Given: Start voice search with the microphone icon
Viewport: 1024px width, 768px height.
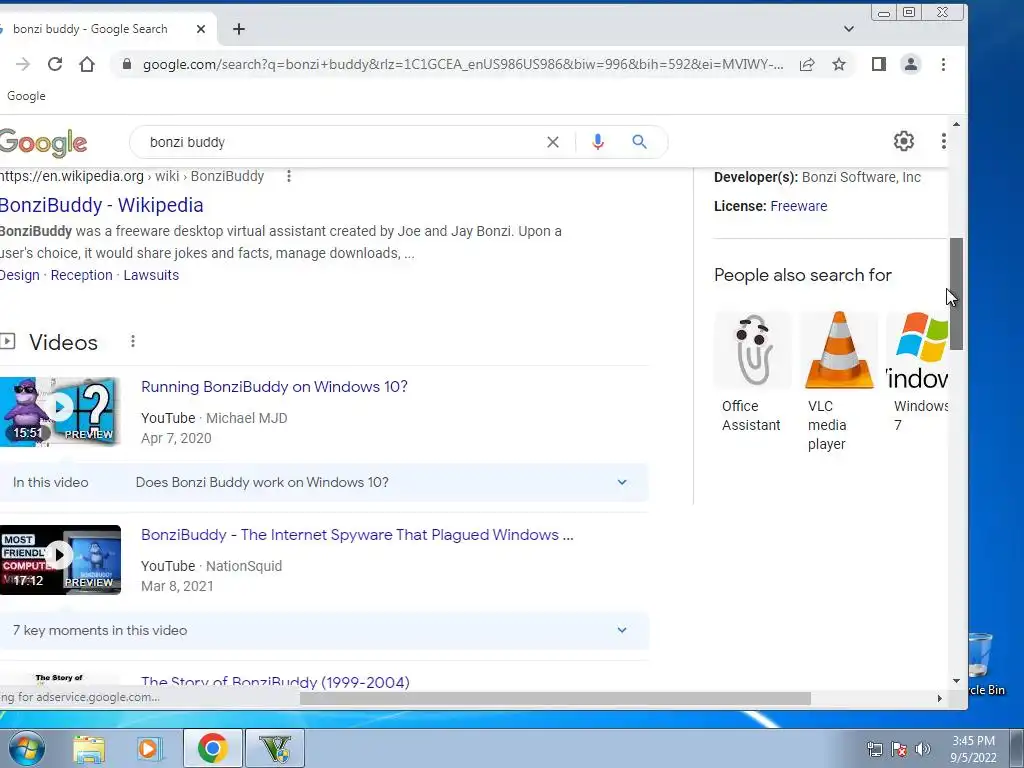Looking at the screenshot, I should (x=598, y=142).
